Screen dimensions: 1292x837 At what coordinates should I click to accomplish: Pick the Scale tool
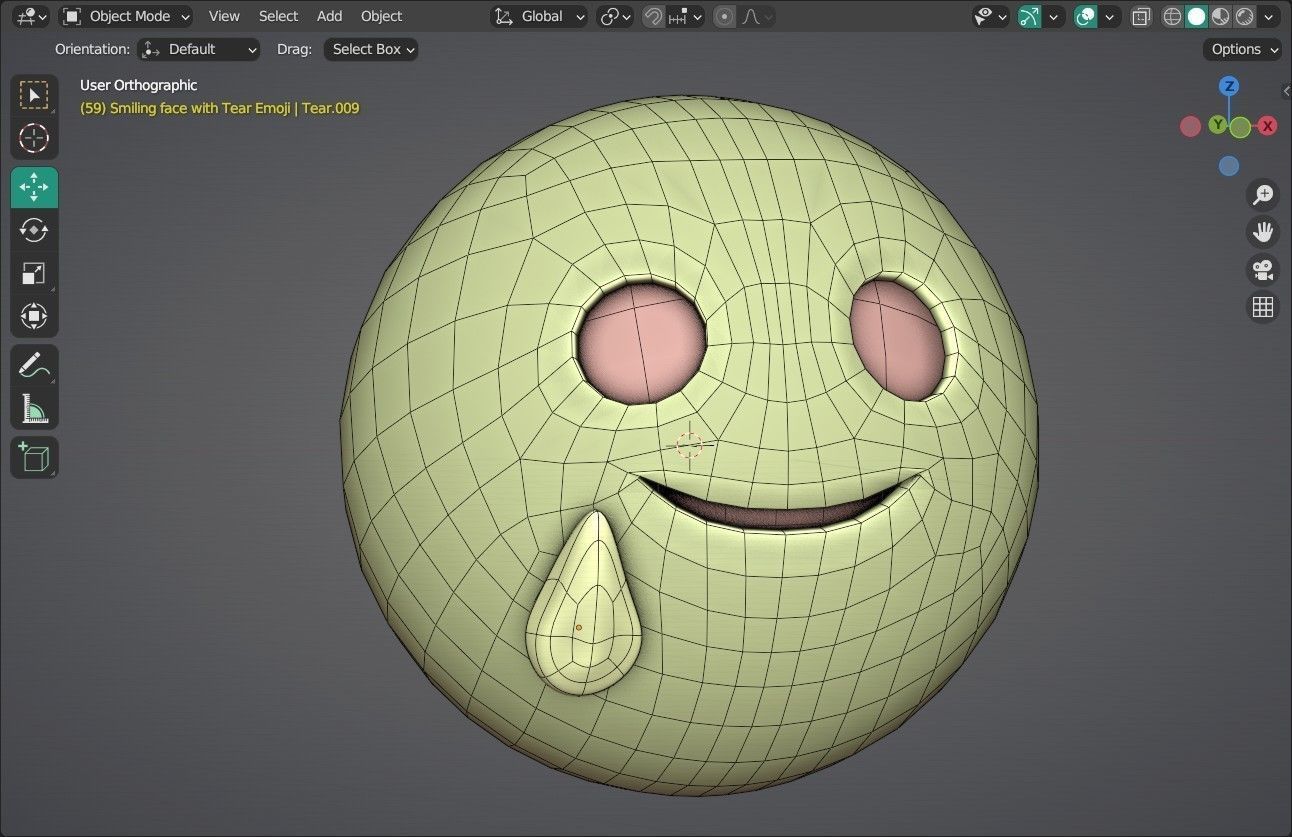[34, 273]
